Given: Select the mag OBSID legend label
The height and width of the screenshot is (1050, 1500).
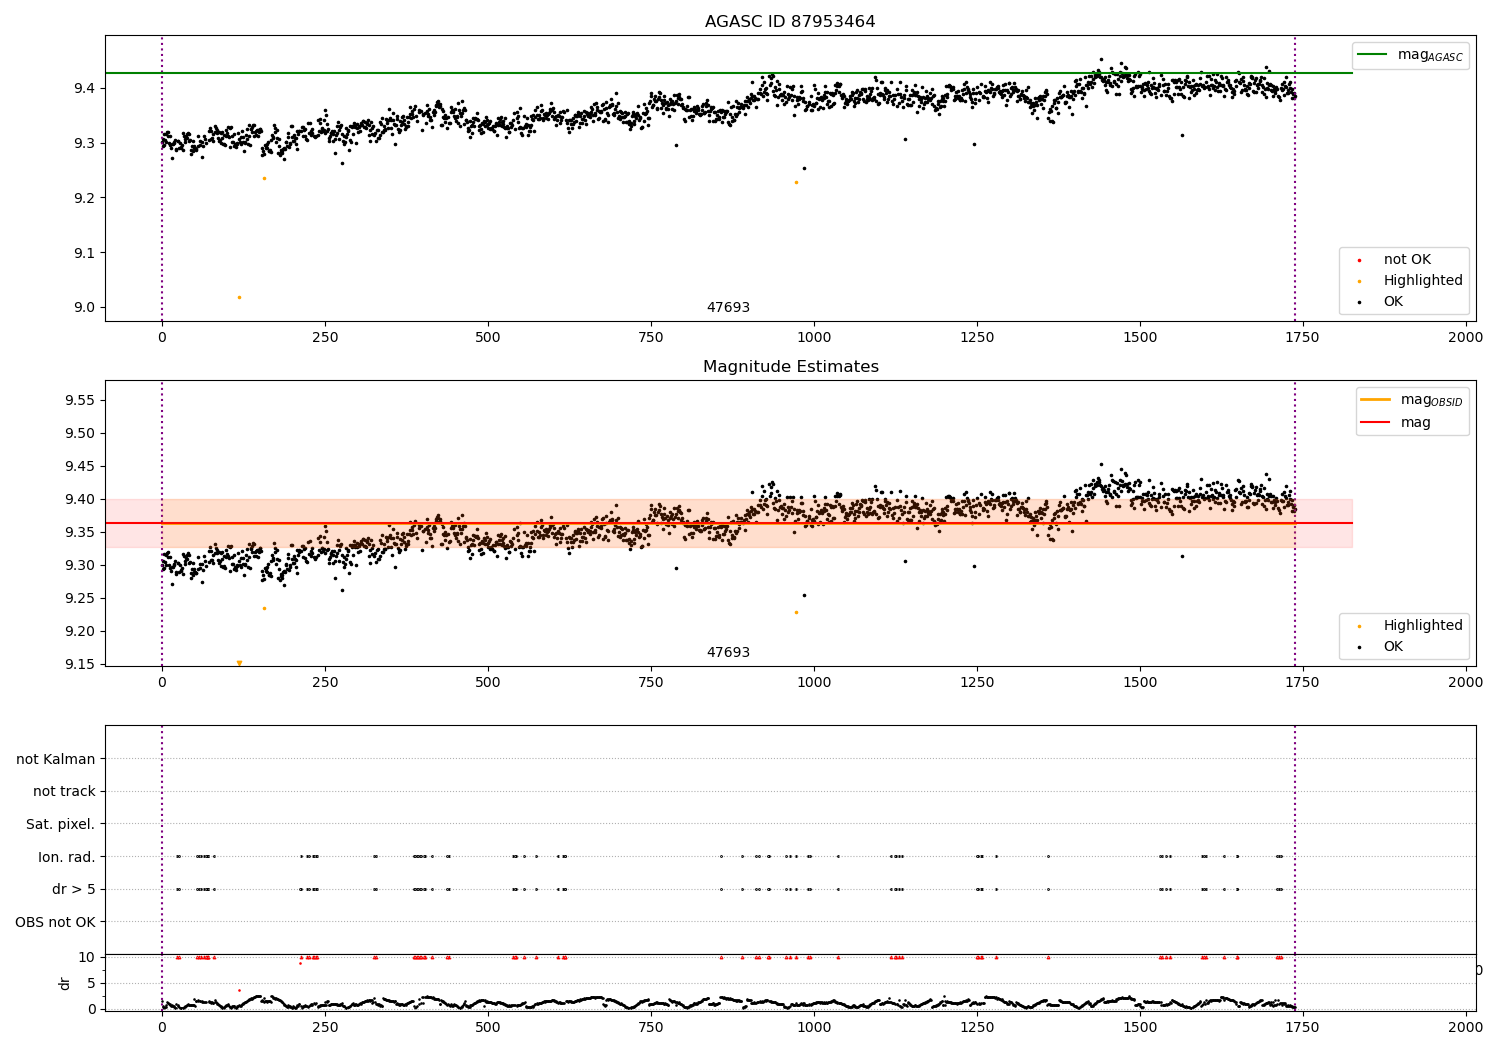Looking at the screenshot, I should [x=1431, y=400].
